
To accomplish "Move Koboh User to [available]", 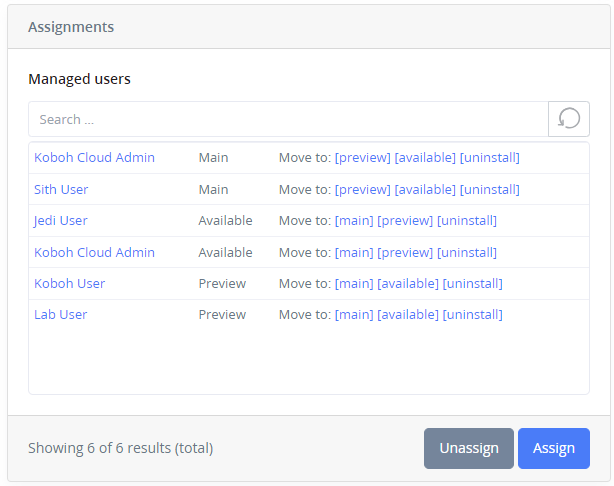I will [x=408, y=283].
